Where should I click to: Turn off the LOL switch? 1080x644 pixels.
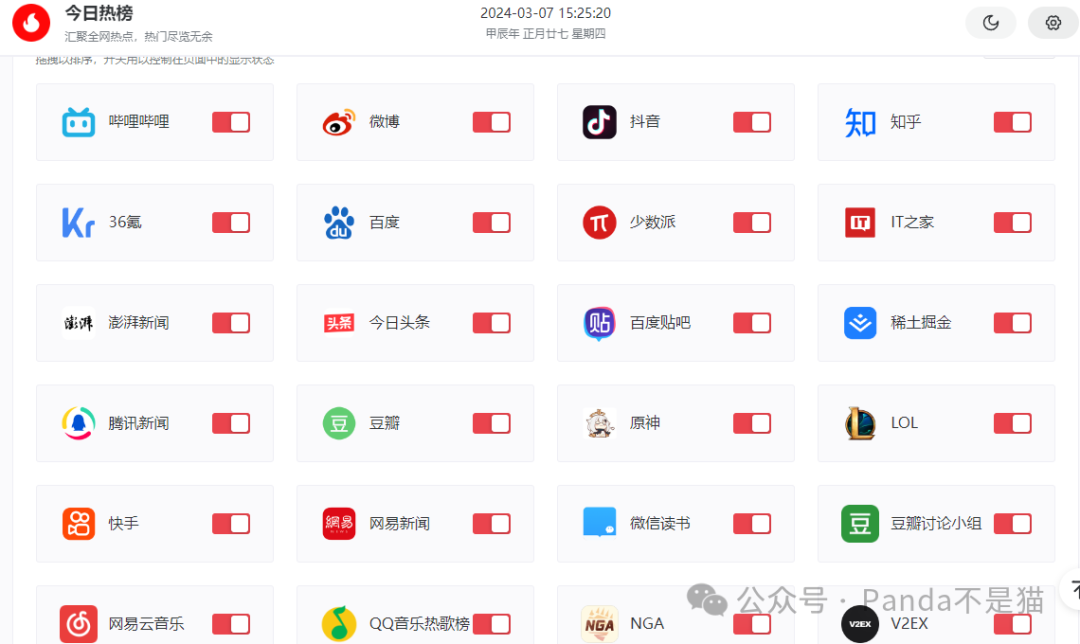coord(1012,424)
